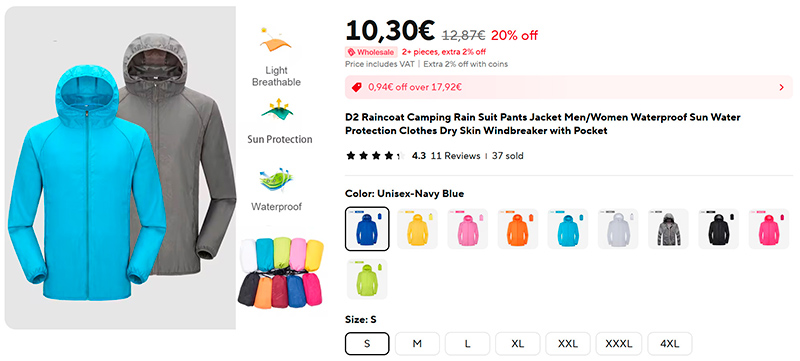Click the Light Breathable feature icon

coord(276,41)
